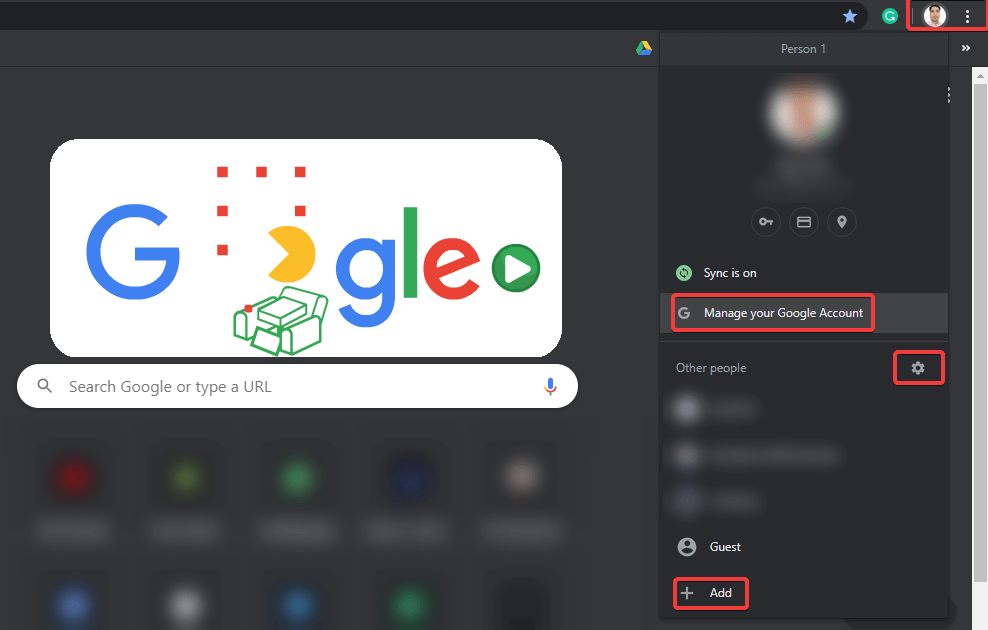Click the Sync is on icon
The image size is (988, 630).
[x=684, y=272]
